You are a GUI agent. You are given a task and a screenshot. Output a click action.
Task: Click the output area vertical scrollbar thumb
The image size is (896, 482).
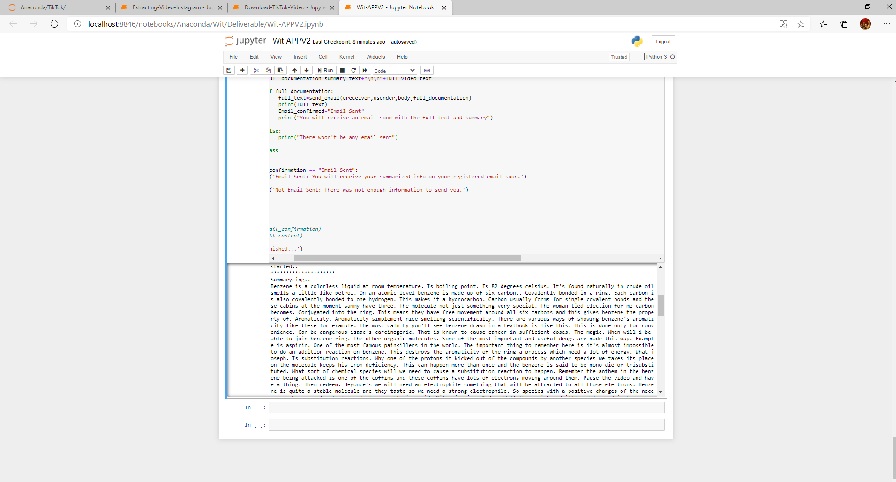coord(661,306)
